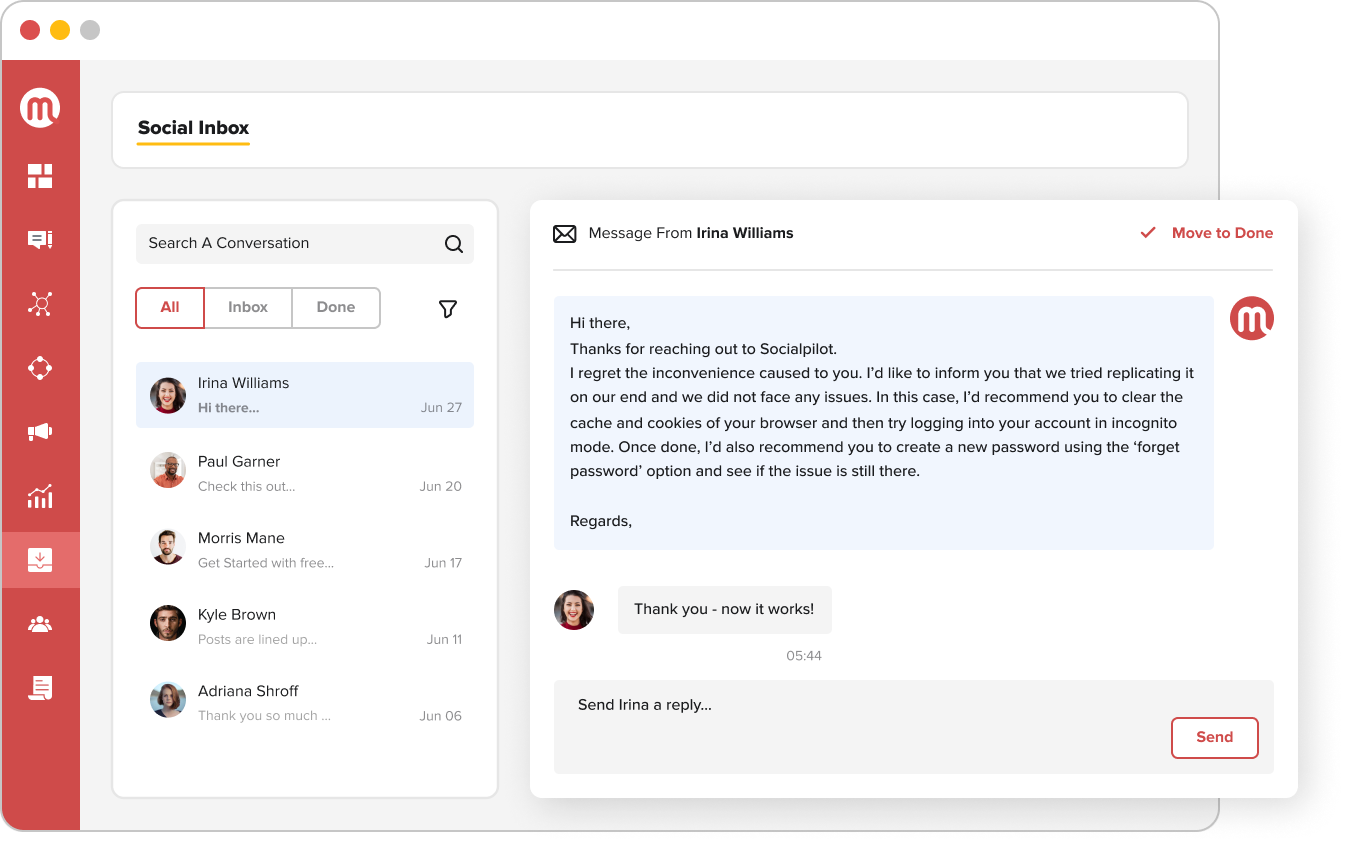Open Adriana Shroff conversation
The width and height of the screenshot is (1346, 846).
(x=305, y=702)
